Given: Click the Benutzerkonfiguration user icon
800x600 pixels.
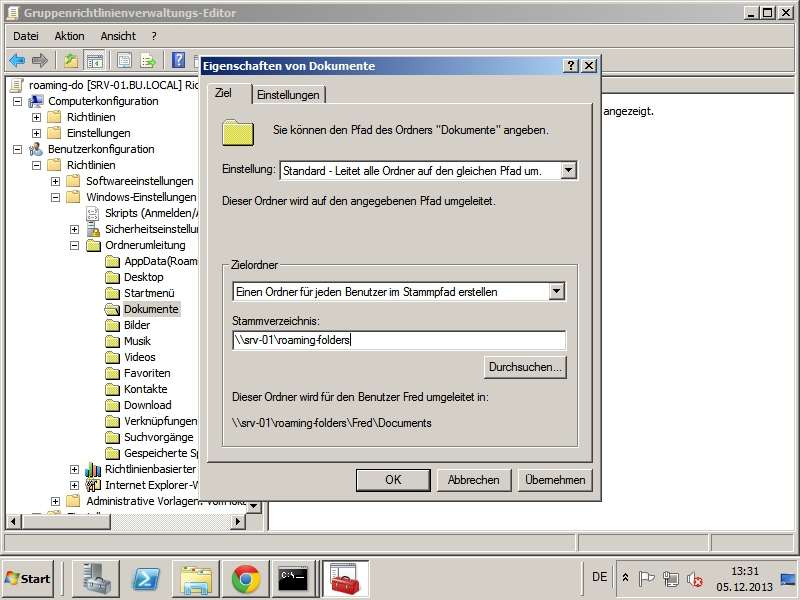Looking at the screenshot, I should click(x=36, y=149).
